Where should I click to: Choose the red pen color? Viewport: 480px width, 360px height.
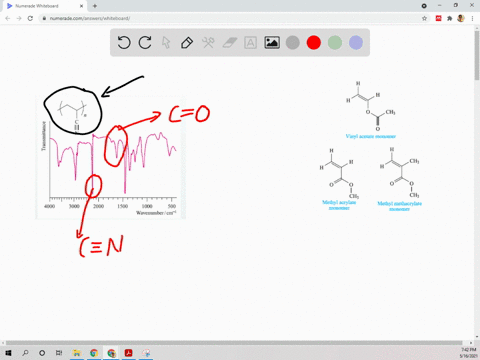[314, 43]
